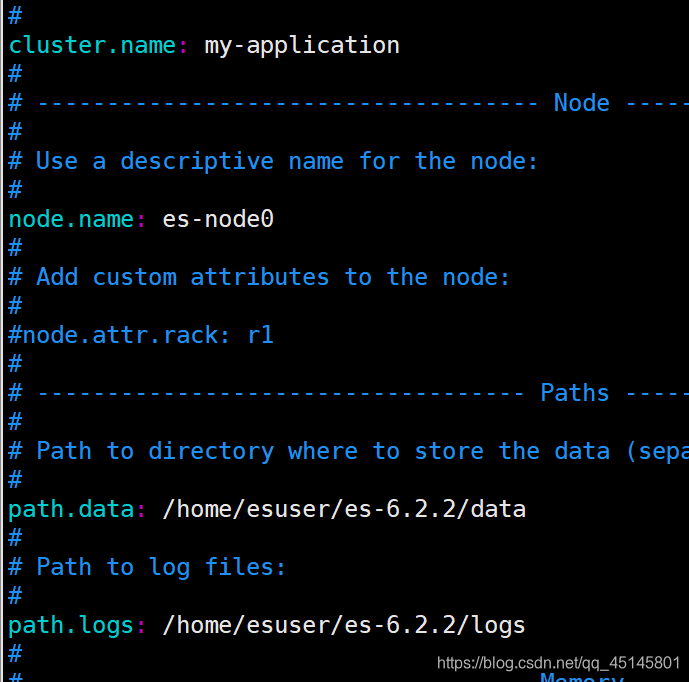Image resolution: width=689 pixels, height=682 pixels.
Task: Click the 'cluster.name' key
Action: click(x=92, y=45)
